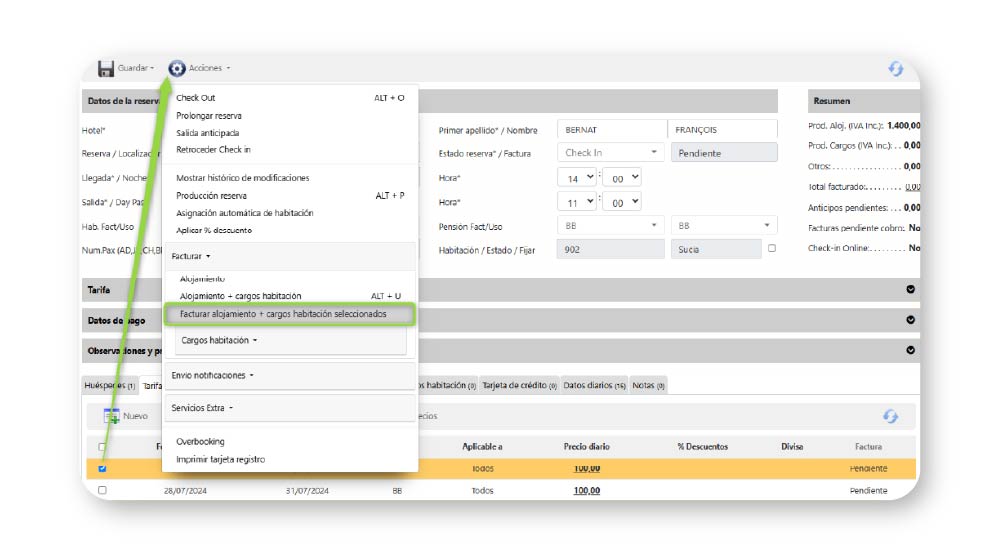The image size is (1000, 559).
Task: Click the Nuevo calendar-plus icon
Action: coord(112,416)
